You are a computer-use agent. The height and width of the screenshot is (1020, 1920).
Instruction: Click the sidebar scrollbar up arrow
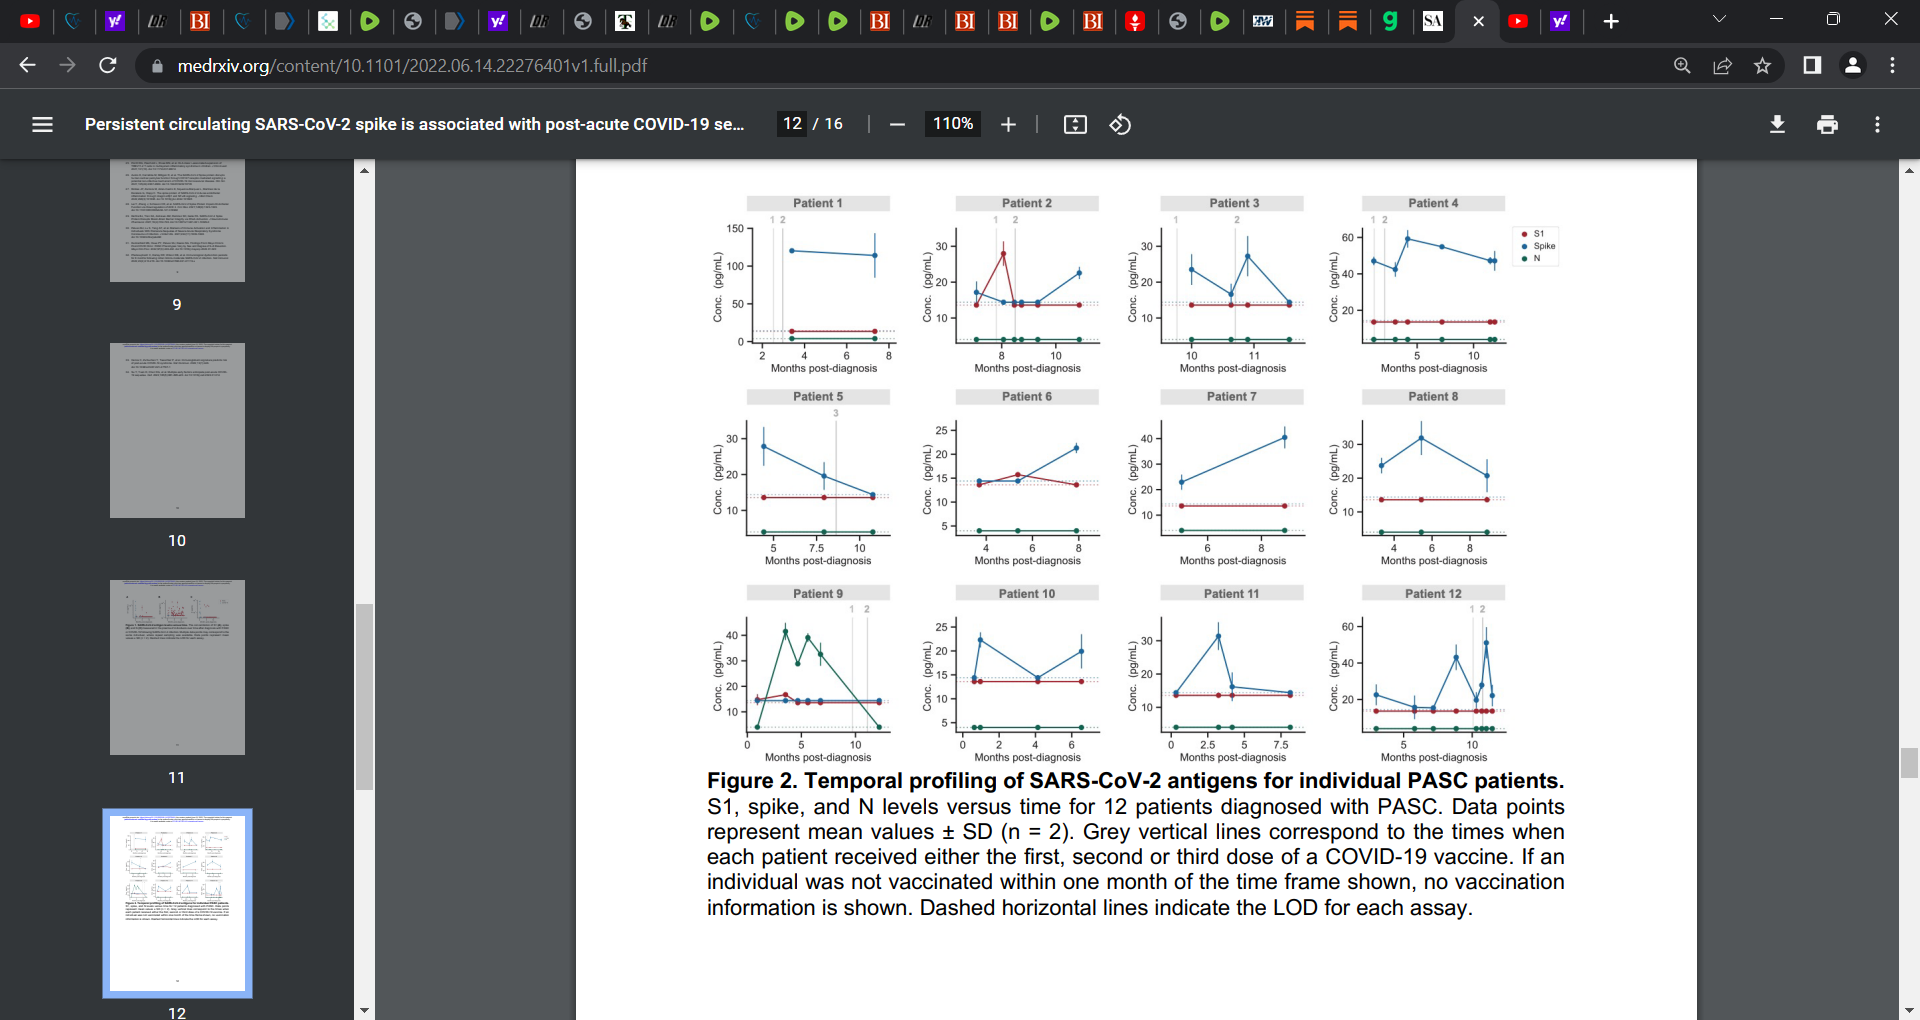pyautogui.click(x=364, y=171)
